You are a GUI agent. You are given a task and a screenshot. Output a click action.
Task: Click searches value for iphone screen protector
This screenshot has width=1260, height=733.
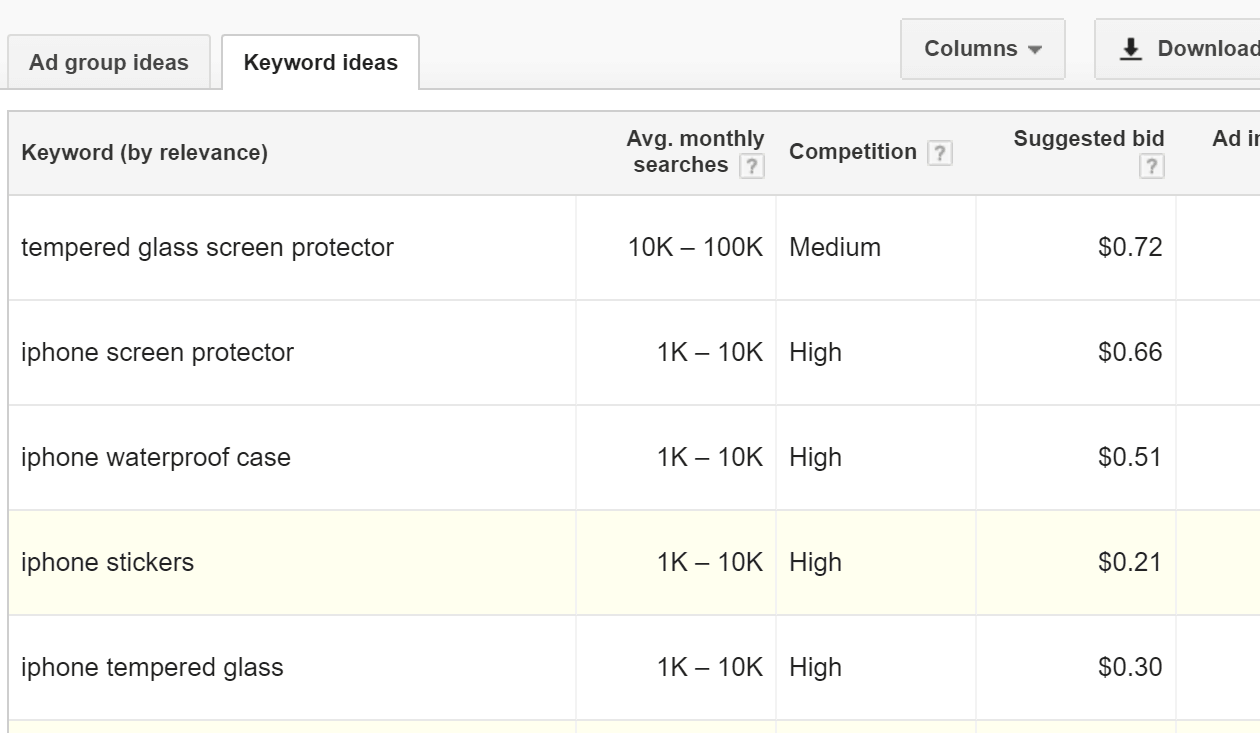pos(710,352)
